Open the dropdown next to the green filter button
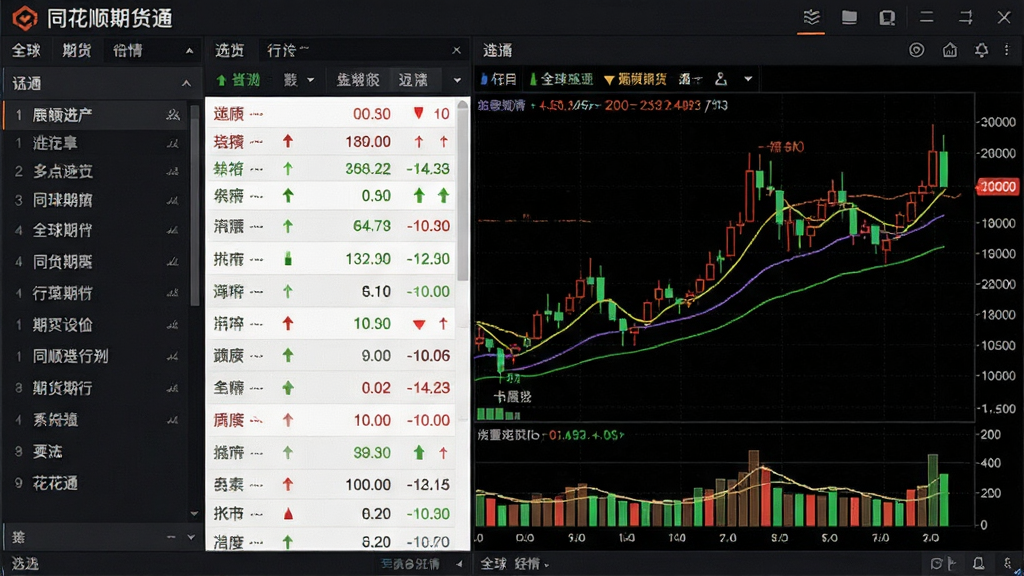 tap(311, 80)
